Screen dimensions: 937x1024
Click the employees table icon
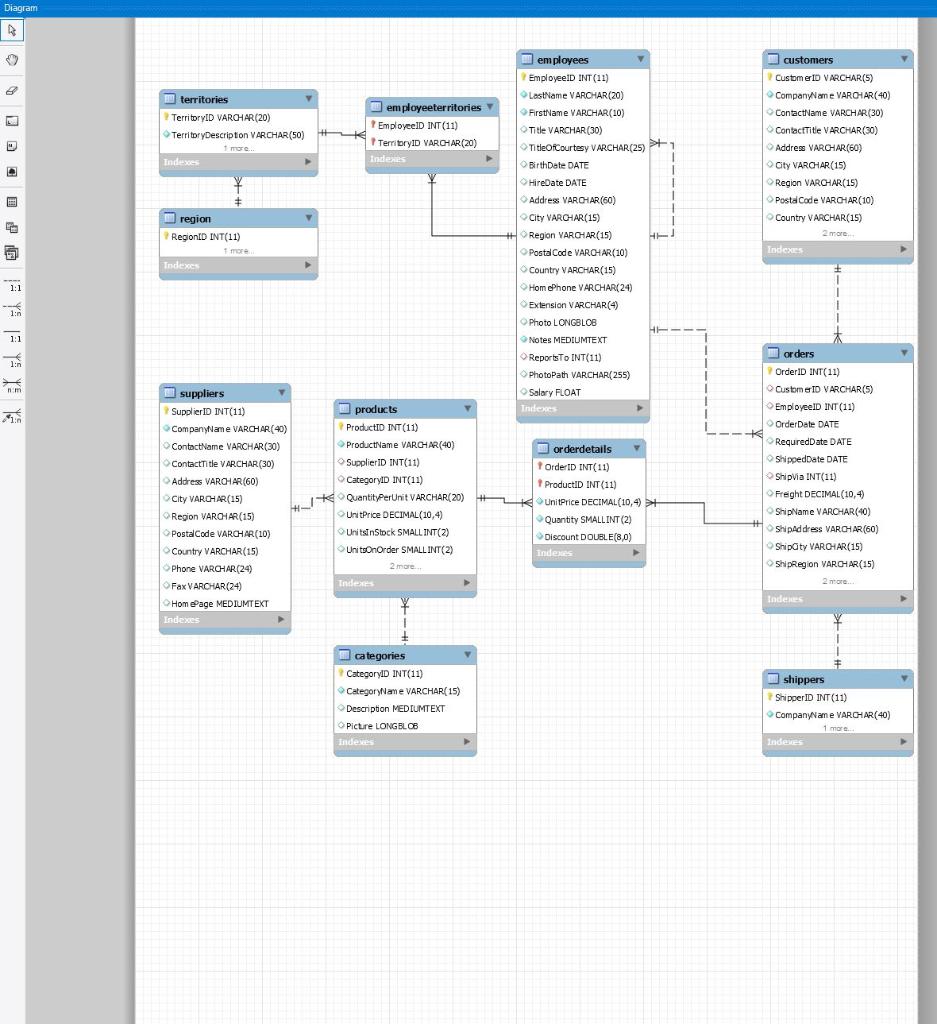(x=527, y=59)
